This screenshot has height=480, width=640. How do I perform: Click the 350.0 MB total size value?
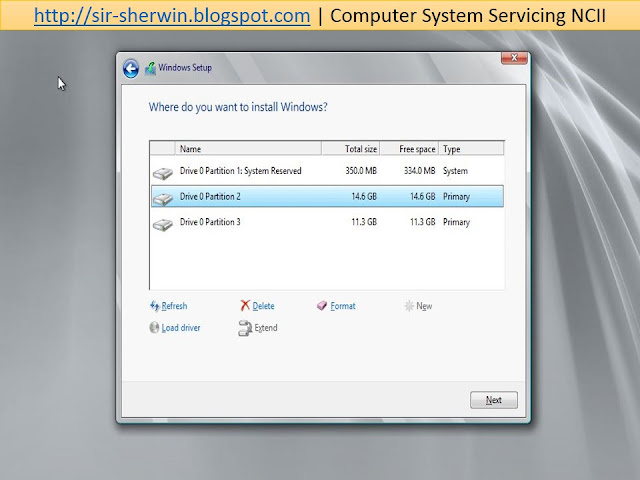point(361,171)
